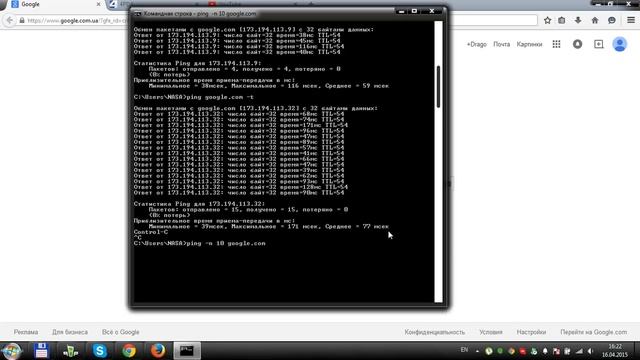
Task: Click the back arrow in Firefox
Action: point(10,20)
